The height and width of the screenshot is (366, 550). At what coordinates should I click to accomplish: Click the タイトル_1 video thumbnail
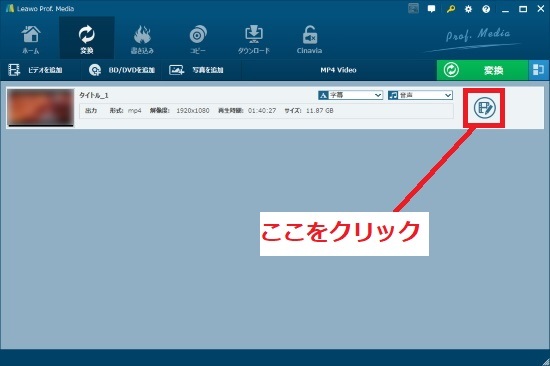coord(41,107)
